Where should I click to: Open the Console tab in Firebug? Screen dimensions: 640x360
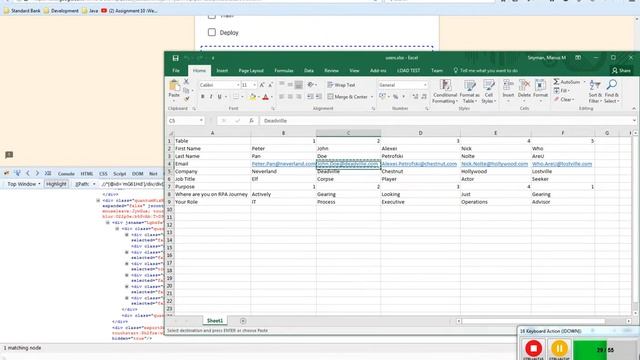tap(66, 173)
